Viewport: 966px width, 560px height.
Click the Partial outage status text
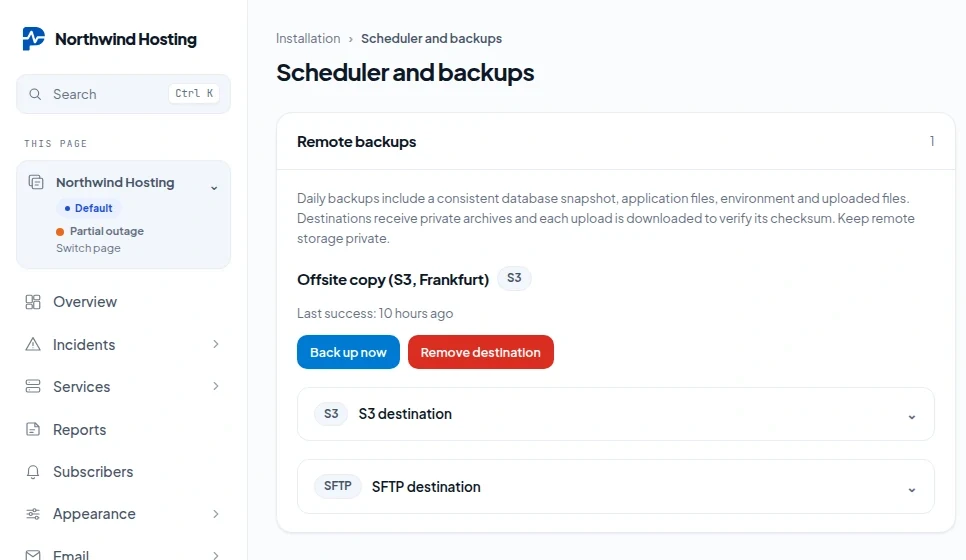(107, 231)
